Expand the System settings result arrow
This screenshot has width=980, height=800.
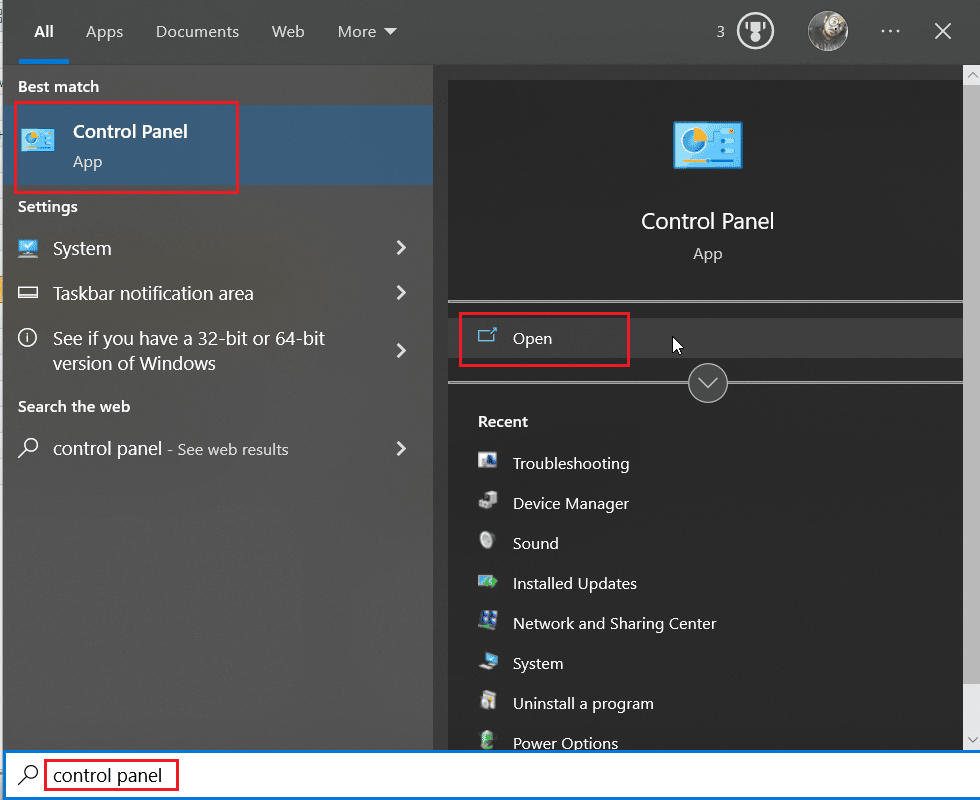[400, 249]
